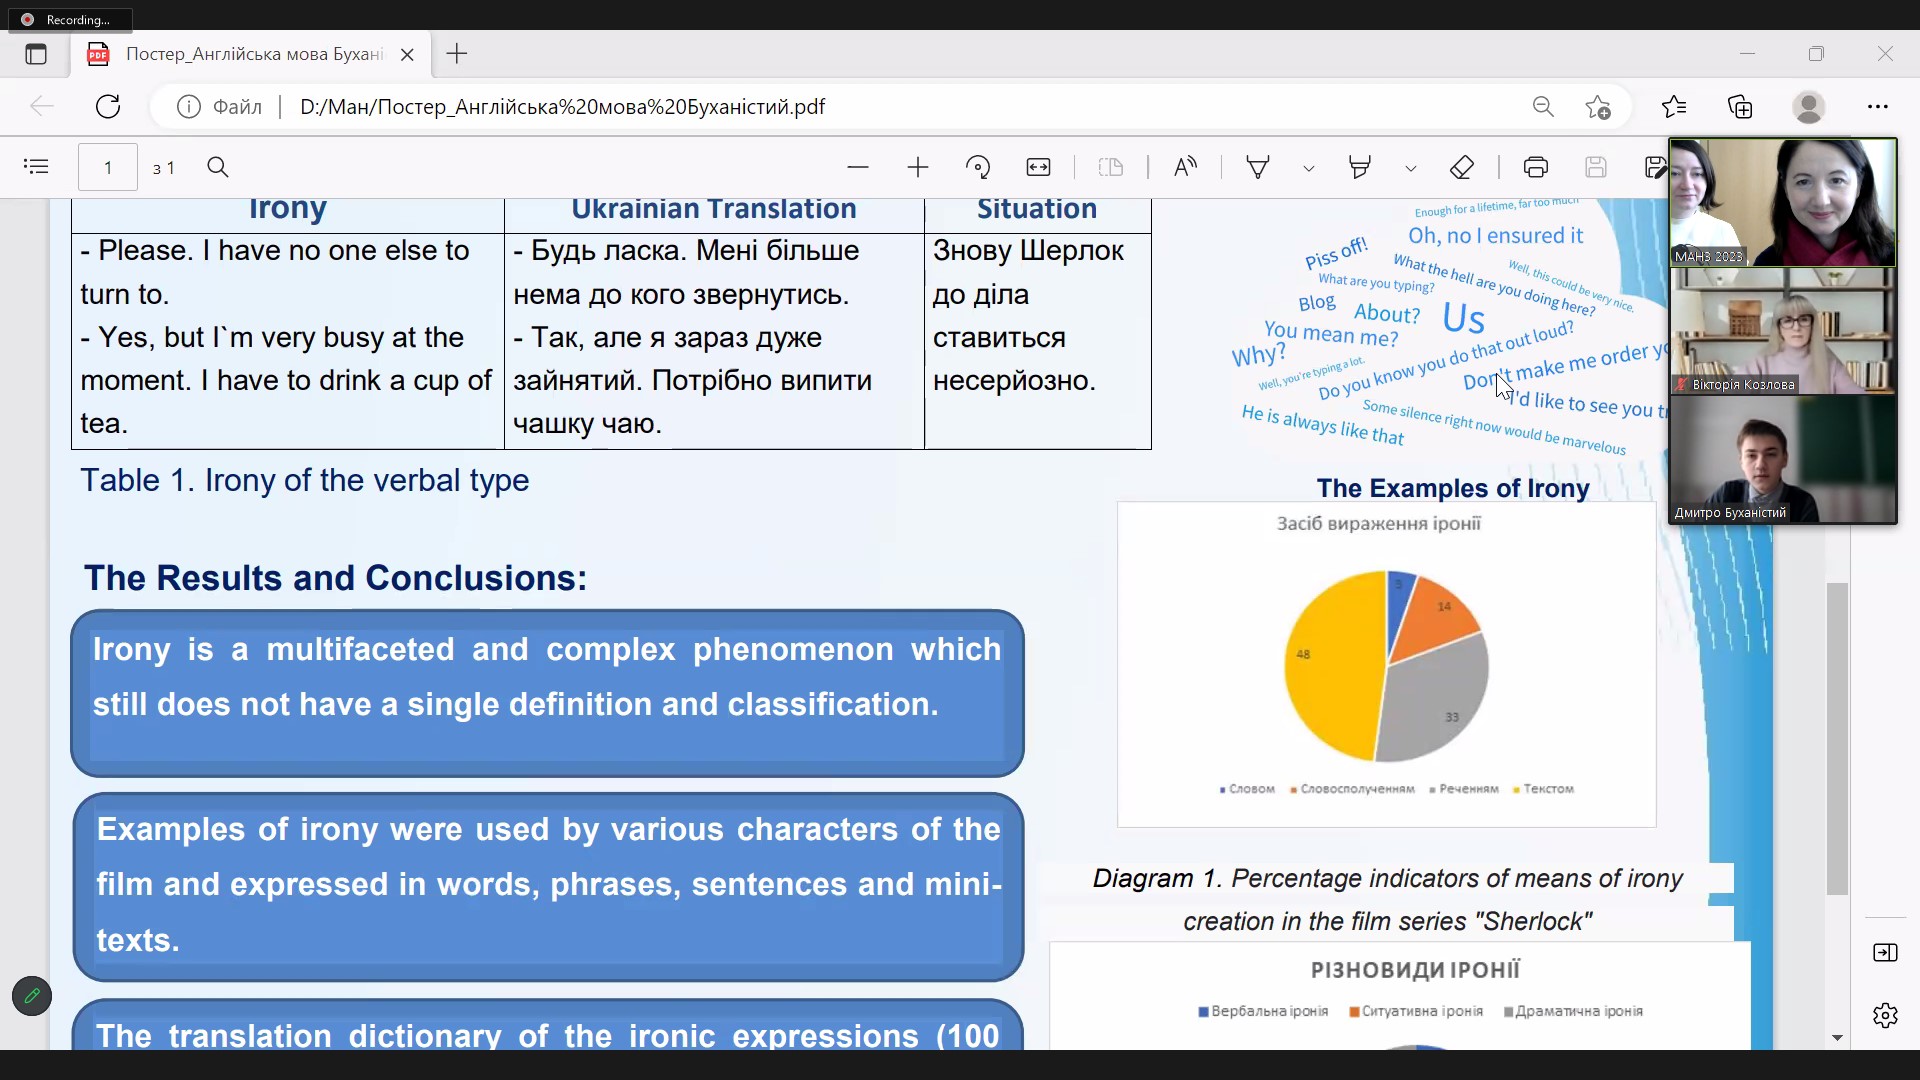Select the Highlight marker tool
The height and width of the screenshot is (1080, 1920).
pyautogui.click(x=1360, y=167)
